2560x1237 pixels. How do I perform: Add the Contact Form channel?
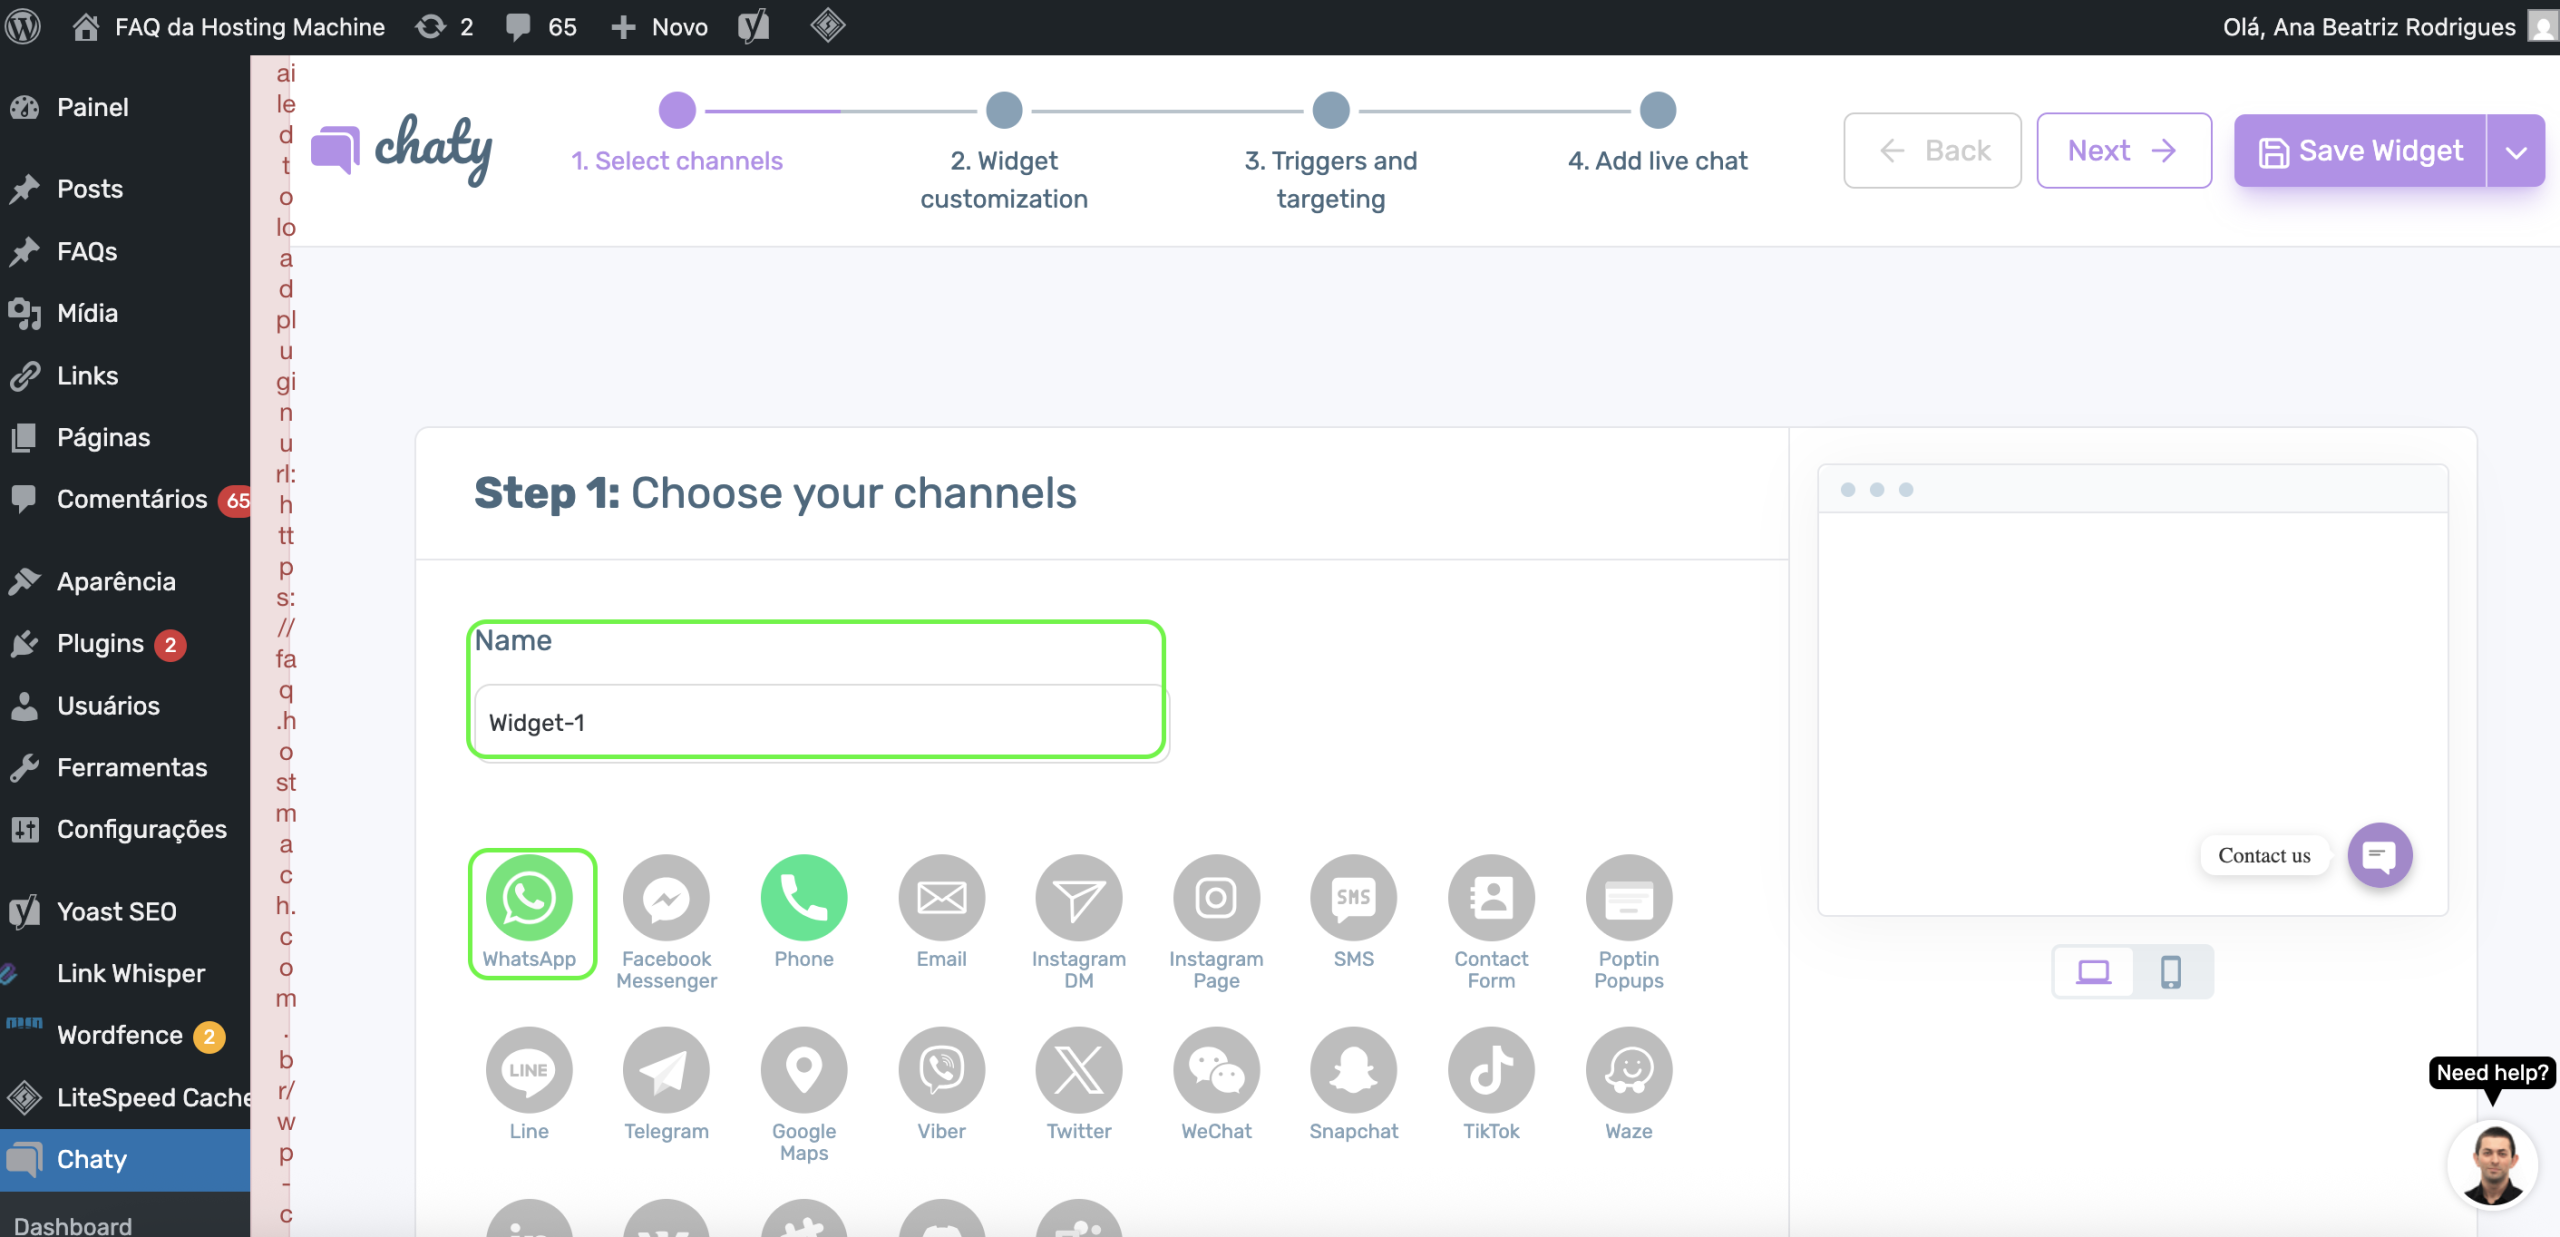pos(1492,897)
